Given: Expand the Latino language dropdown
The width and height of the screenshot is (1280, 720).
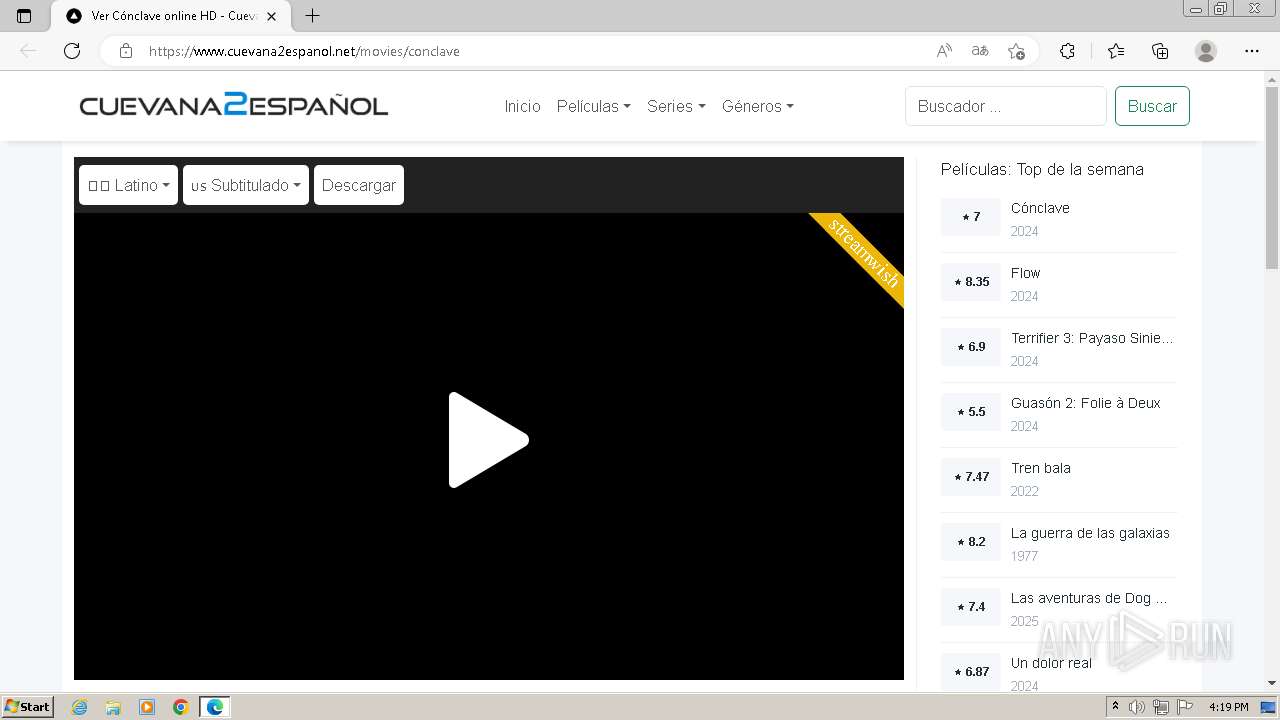Looking at the screenshot, I should [x=128, y=185].
